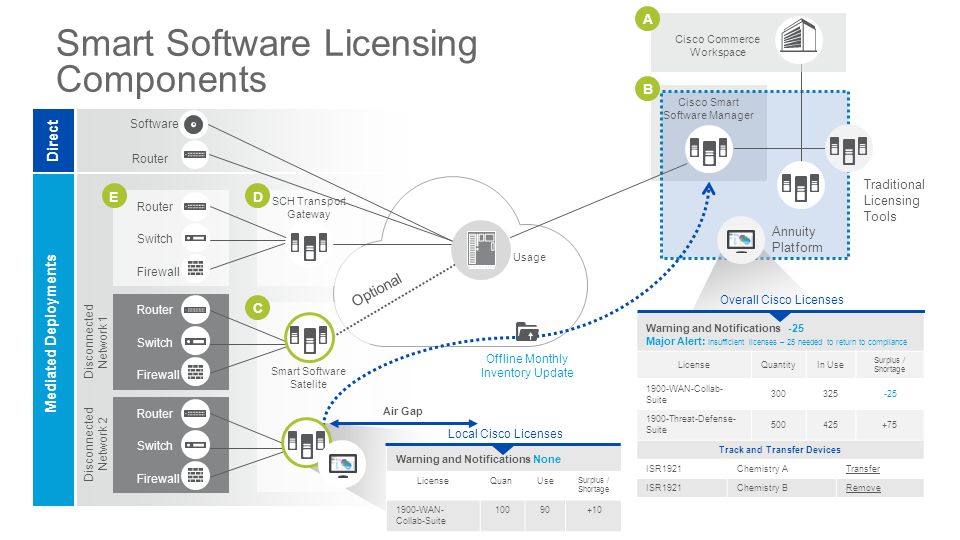Click the Remove link for ISR1921
This screenshot has width=960, height=540.
[x=863, y=488]
